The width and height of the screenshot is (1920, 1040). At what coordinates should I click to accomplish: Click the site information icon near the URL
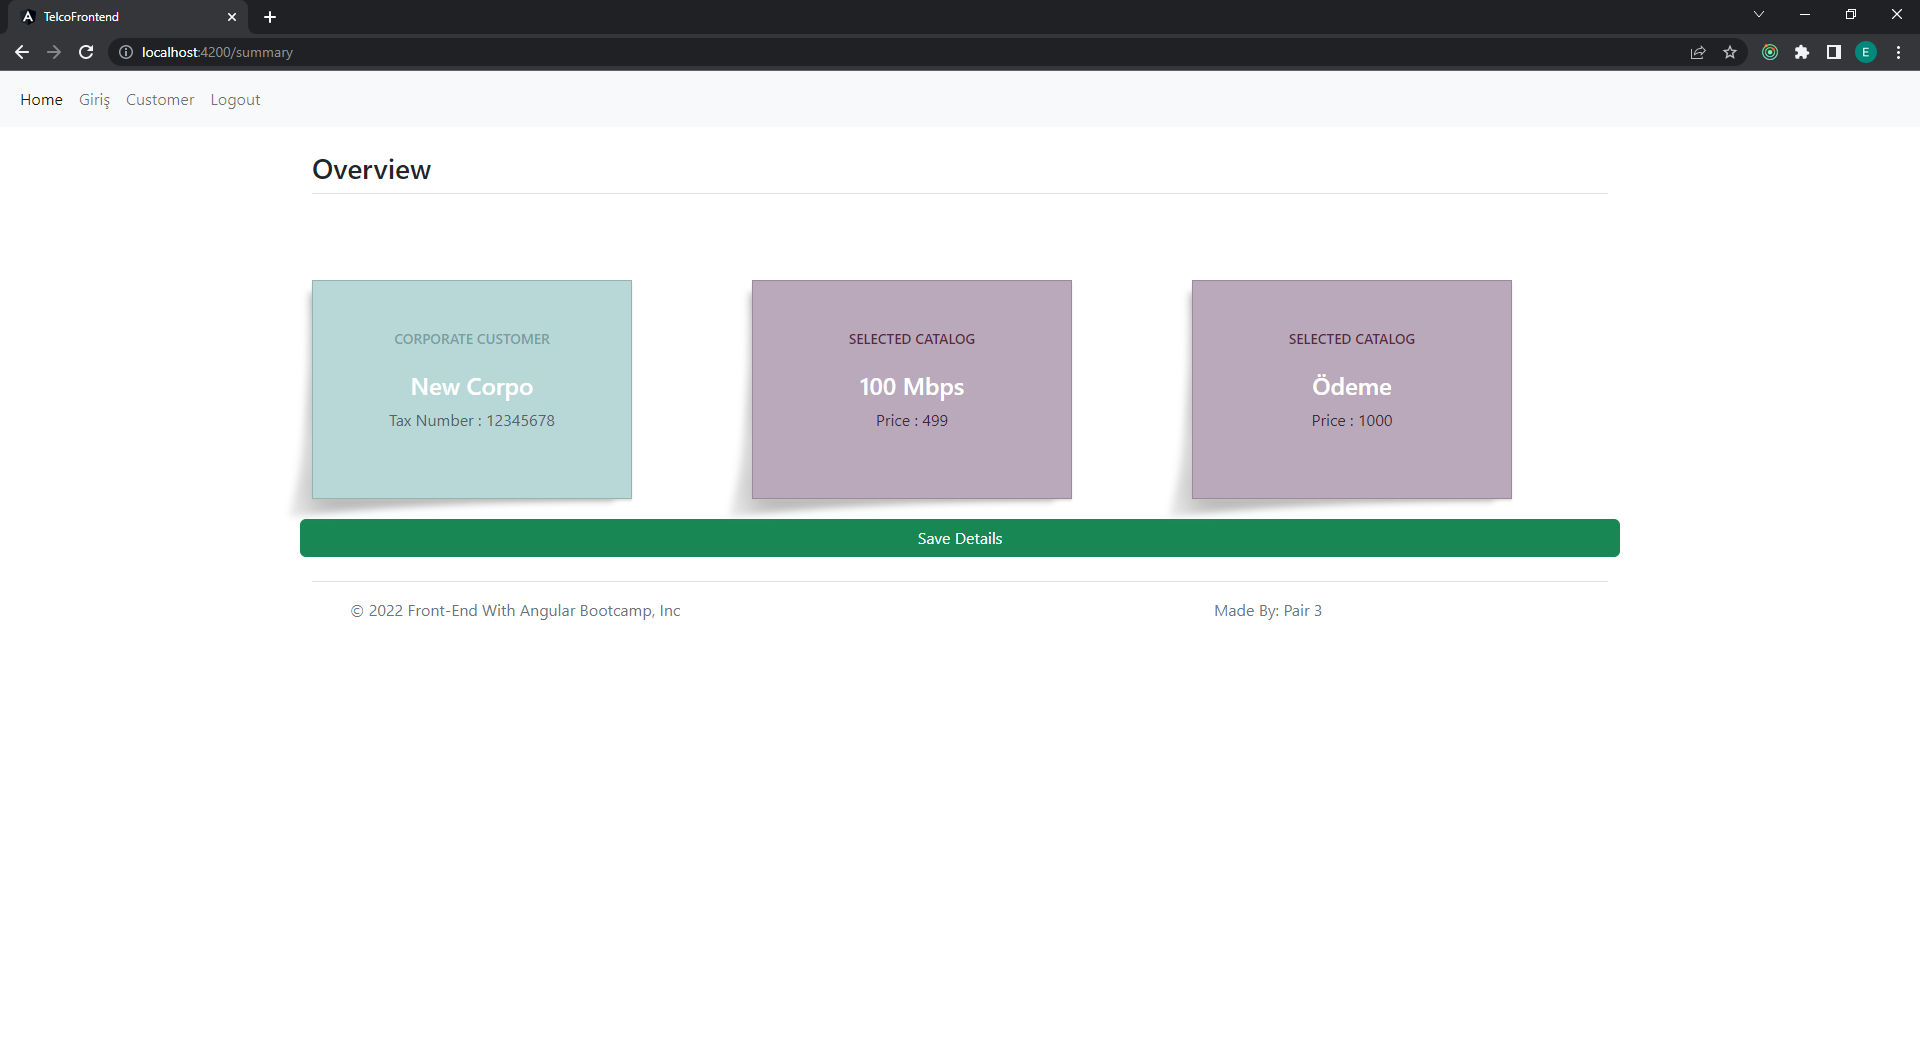(x=125, y=52)
